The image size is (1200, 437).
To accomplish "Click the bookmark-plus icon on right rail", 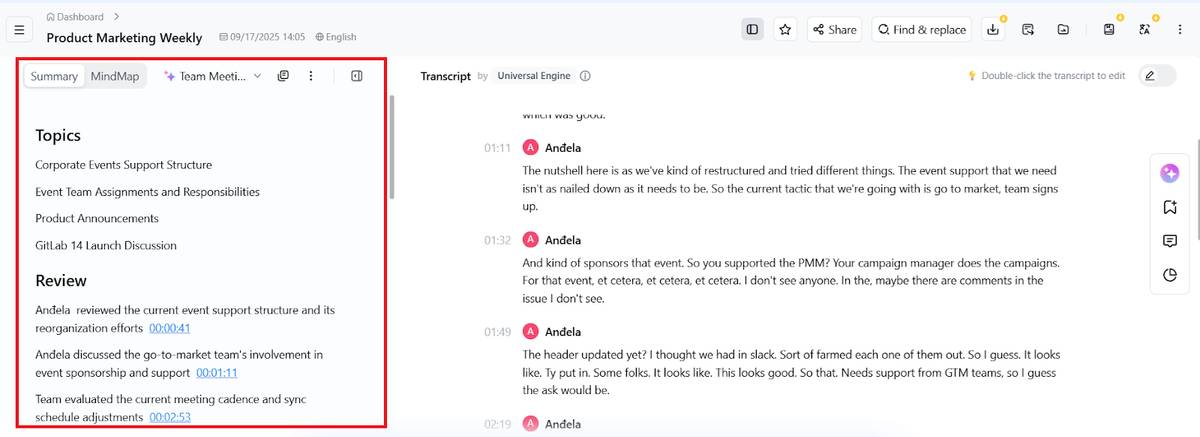I will [x=1170, y=207].
